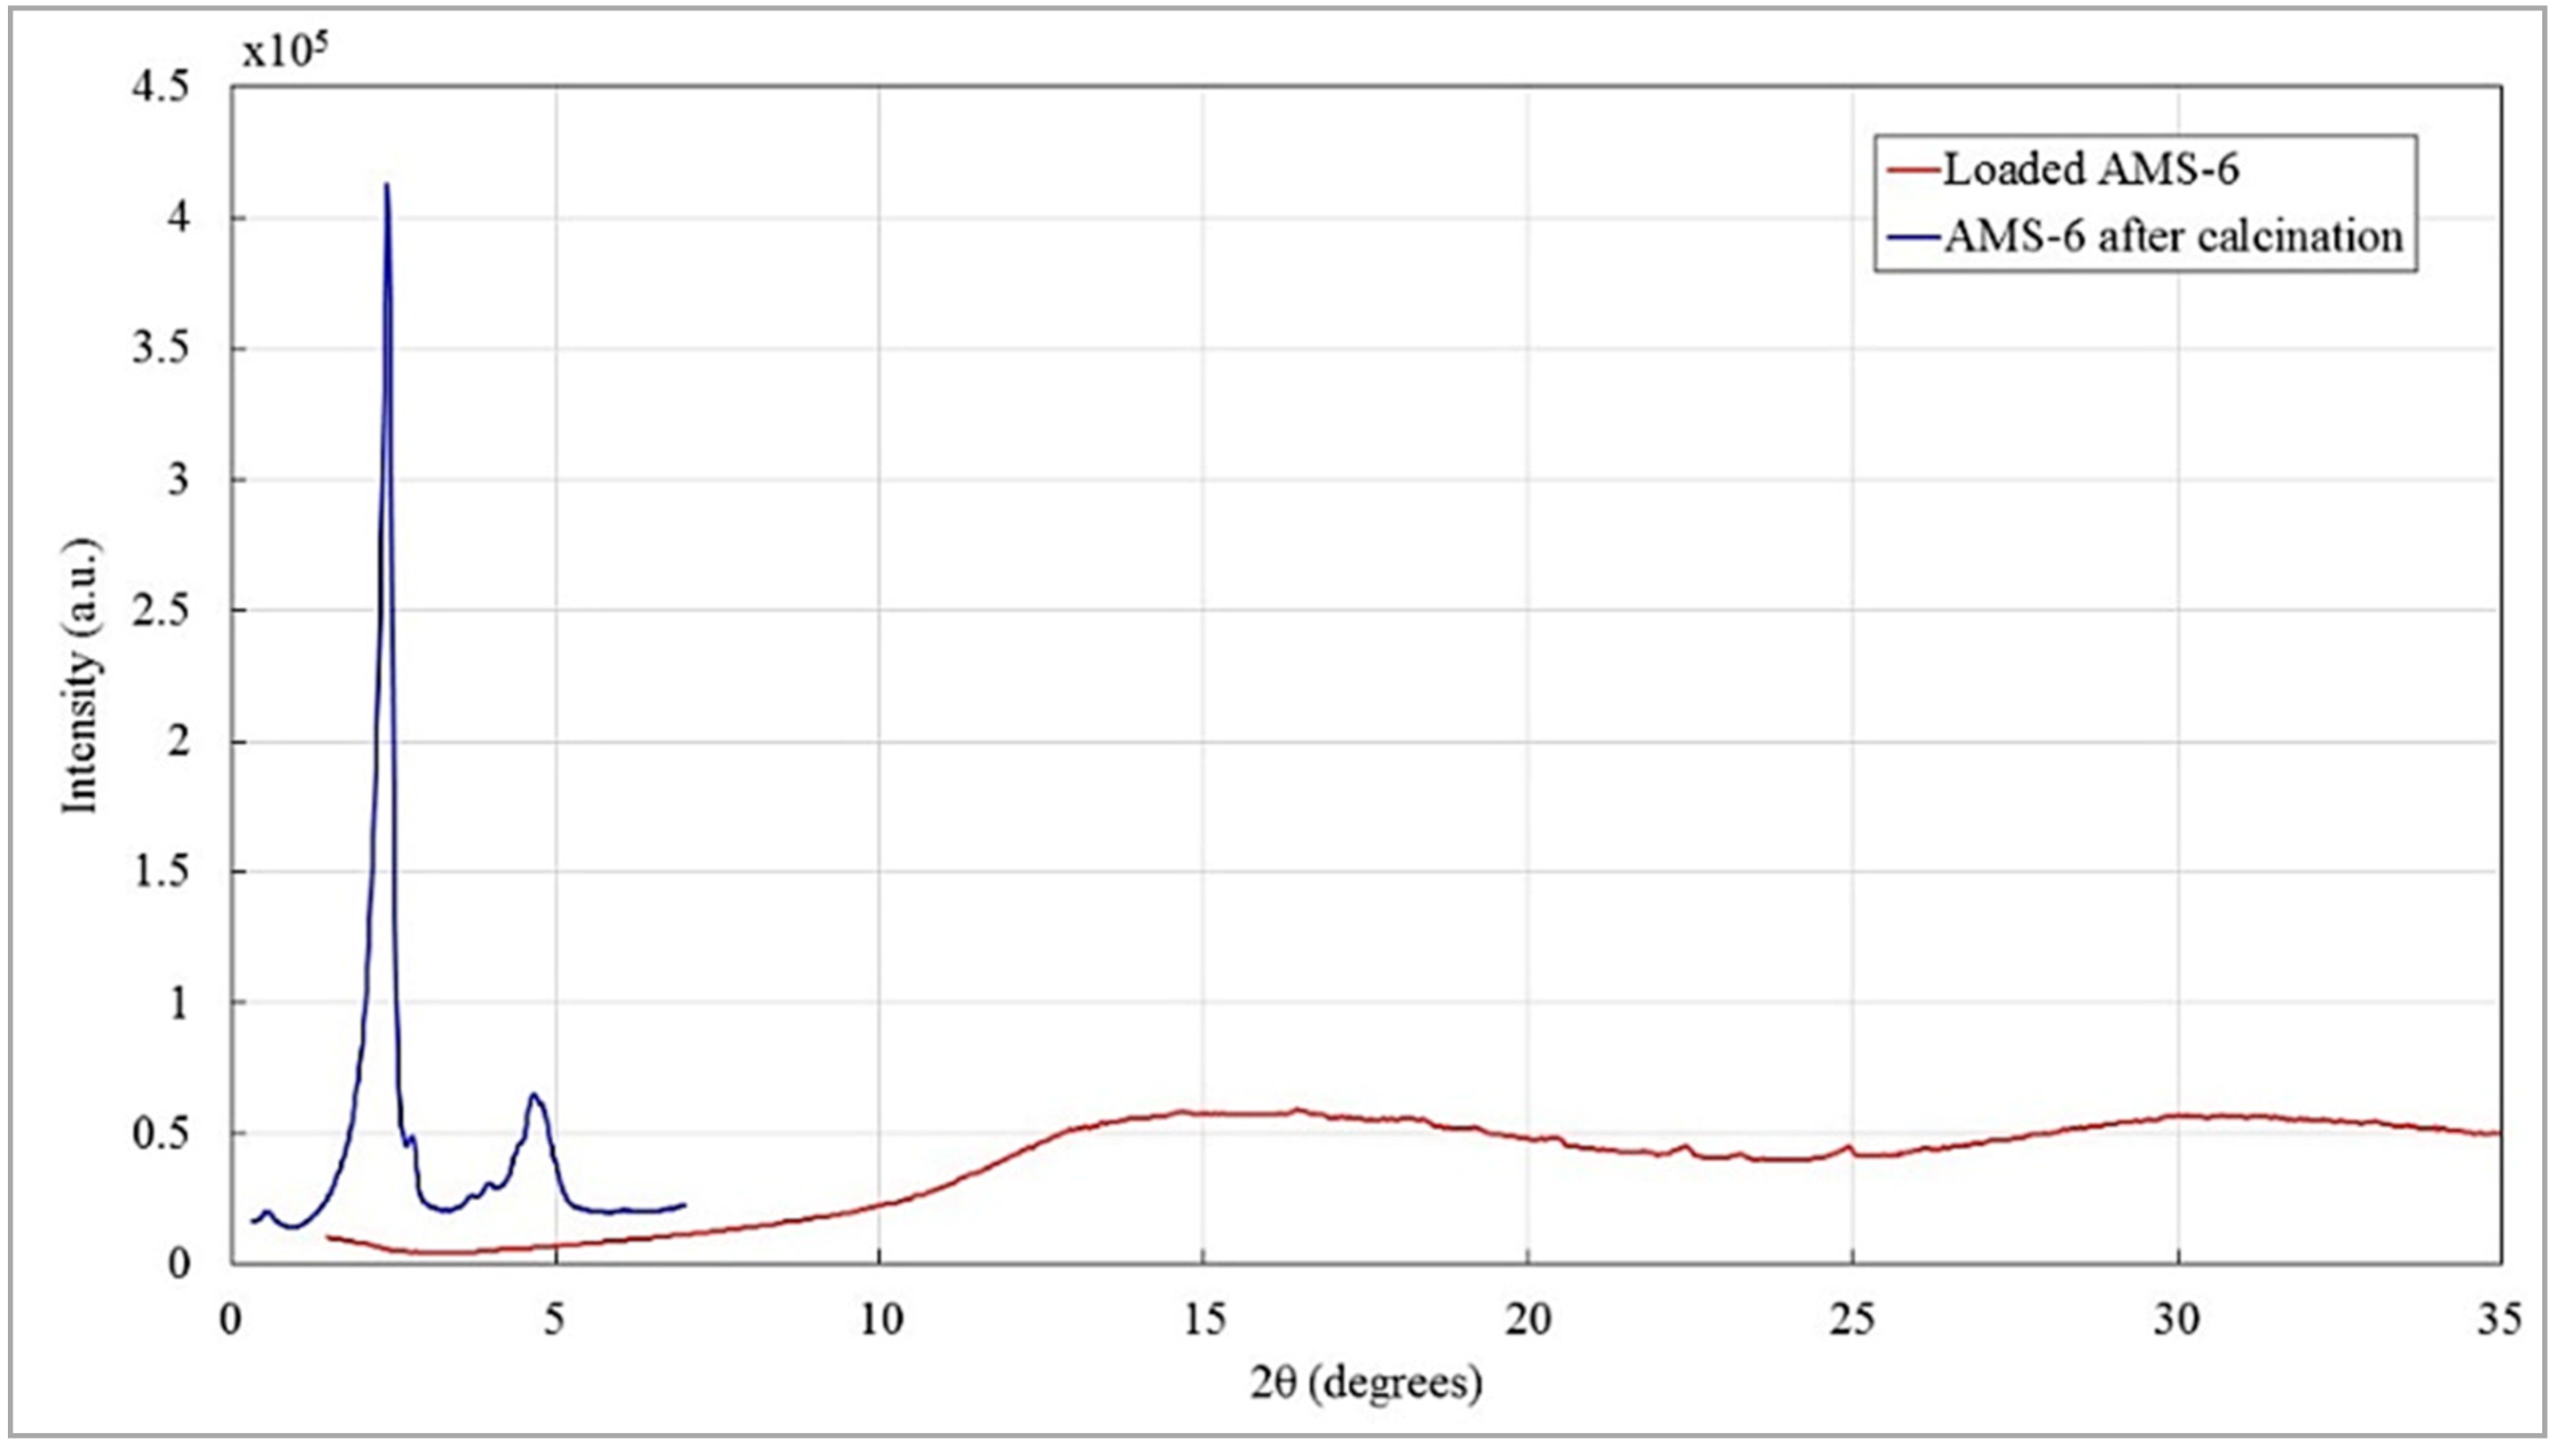The image size is (2558, 1456).
Task: Click the x10⁵ multiplier label
Action: point(285,50)
